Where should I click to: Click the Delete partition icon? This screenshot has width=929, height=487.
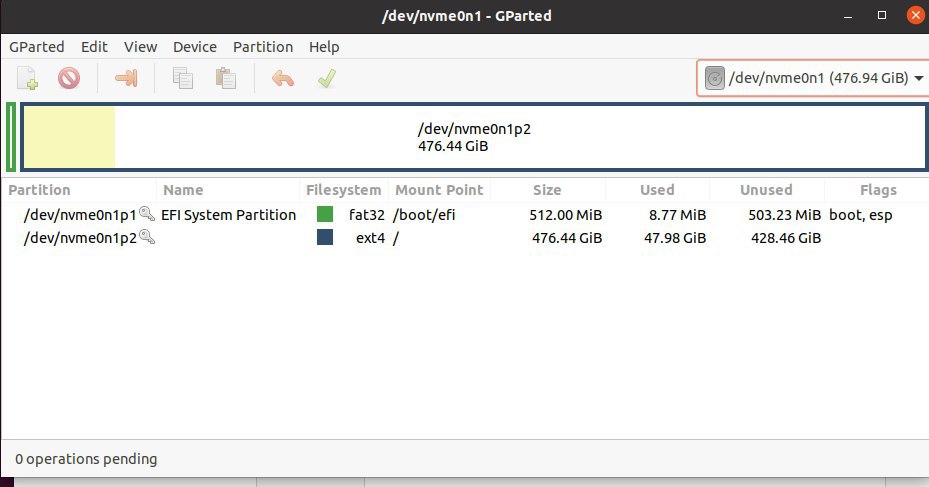(x=69, y=78)
